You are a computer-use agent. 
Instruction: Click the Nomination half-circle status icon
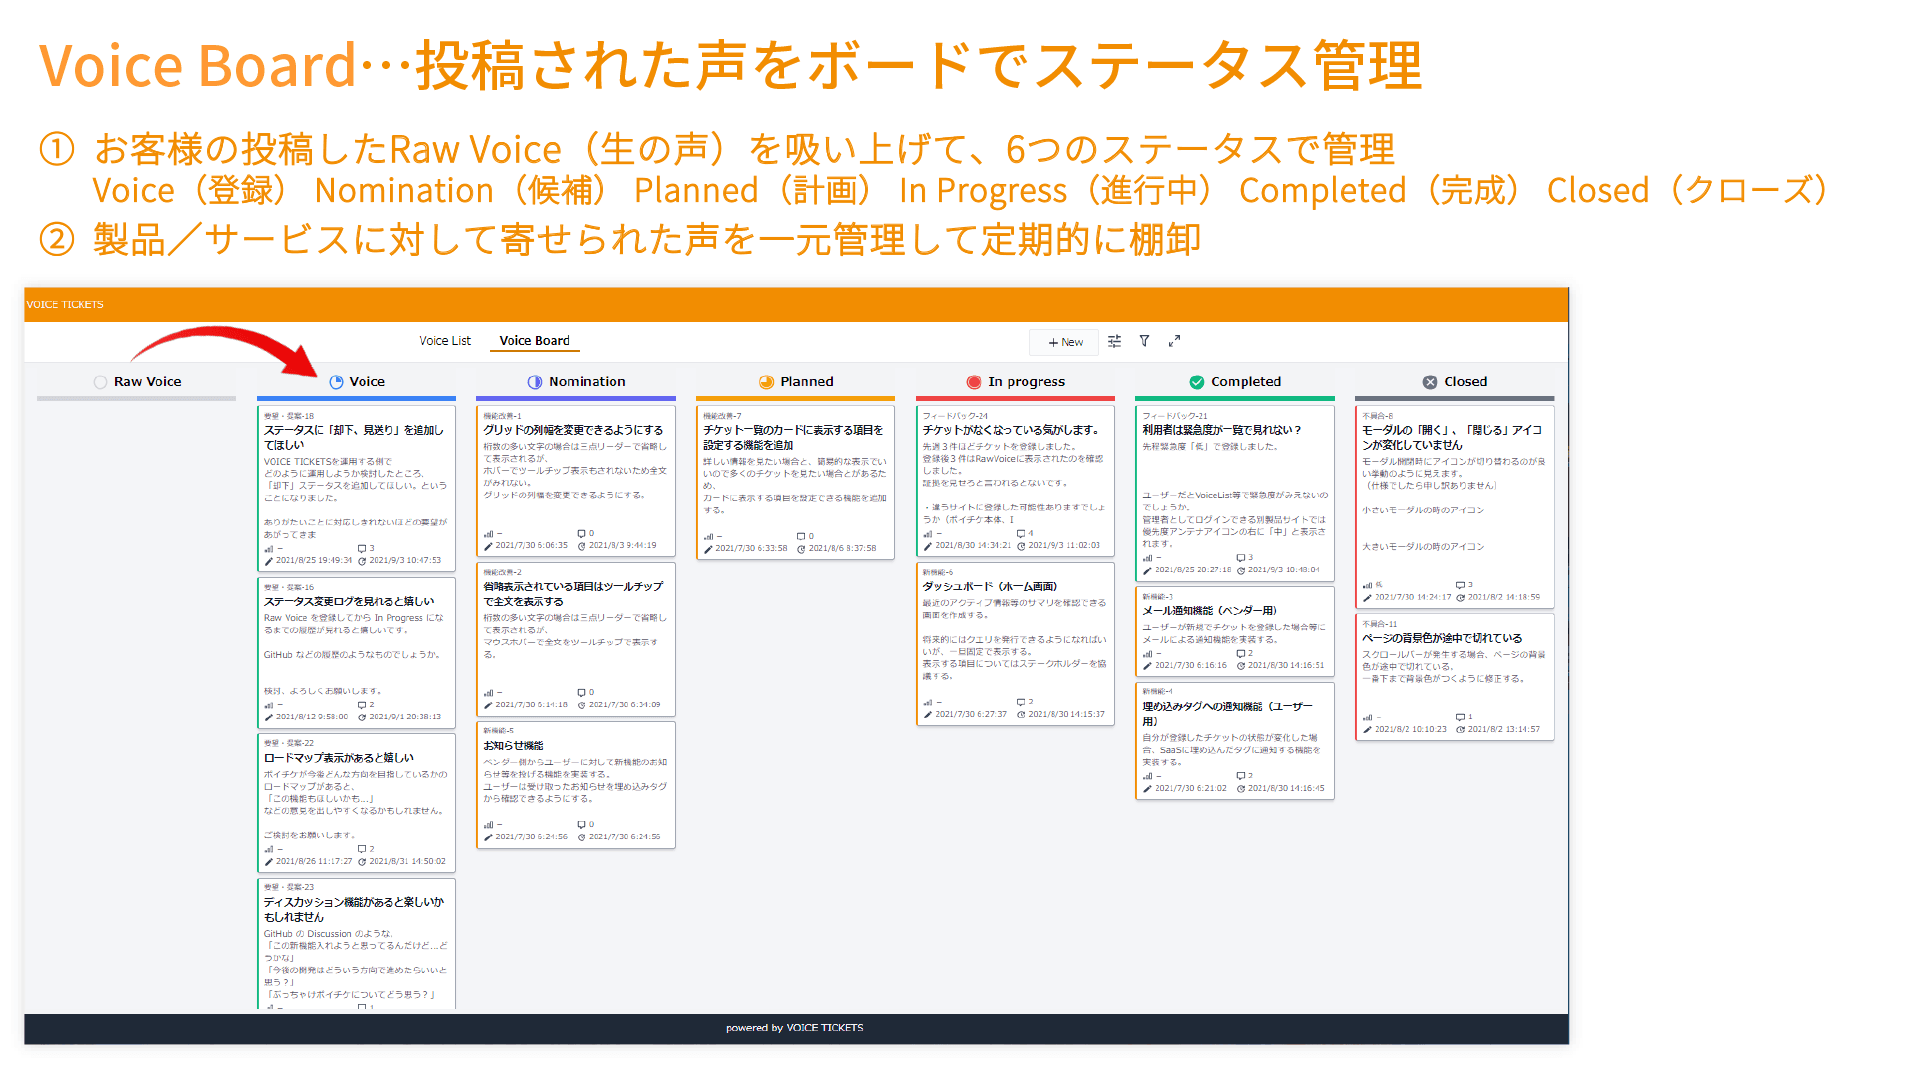pos(535,382)
